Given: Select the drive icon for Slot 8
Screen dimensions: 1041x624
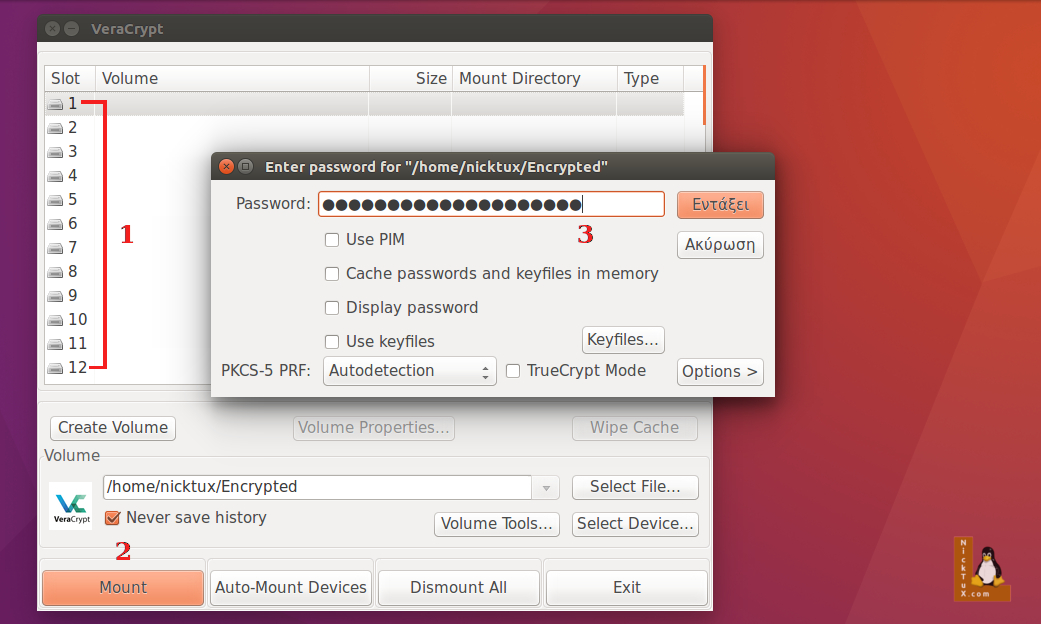Looking at the screenshot, I should pyautogui.click(x=54, y=271).
